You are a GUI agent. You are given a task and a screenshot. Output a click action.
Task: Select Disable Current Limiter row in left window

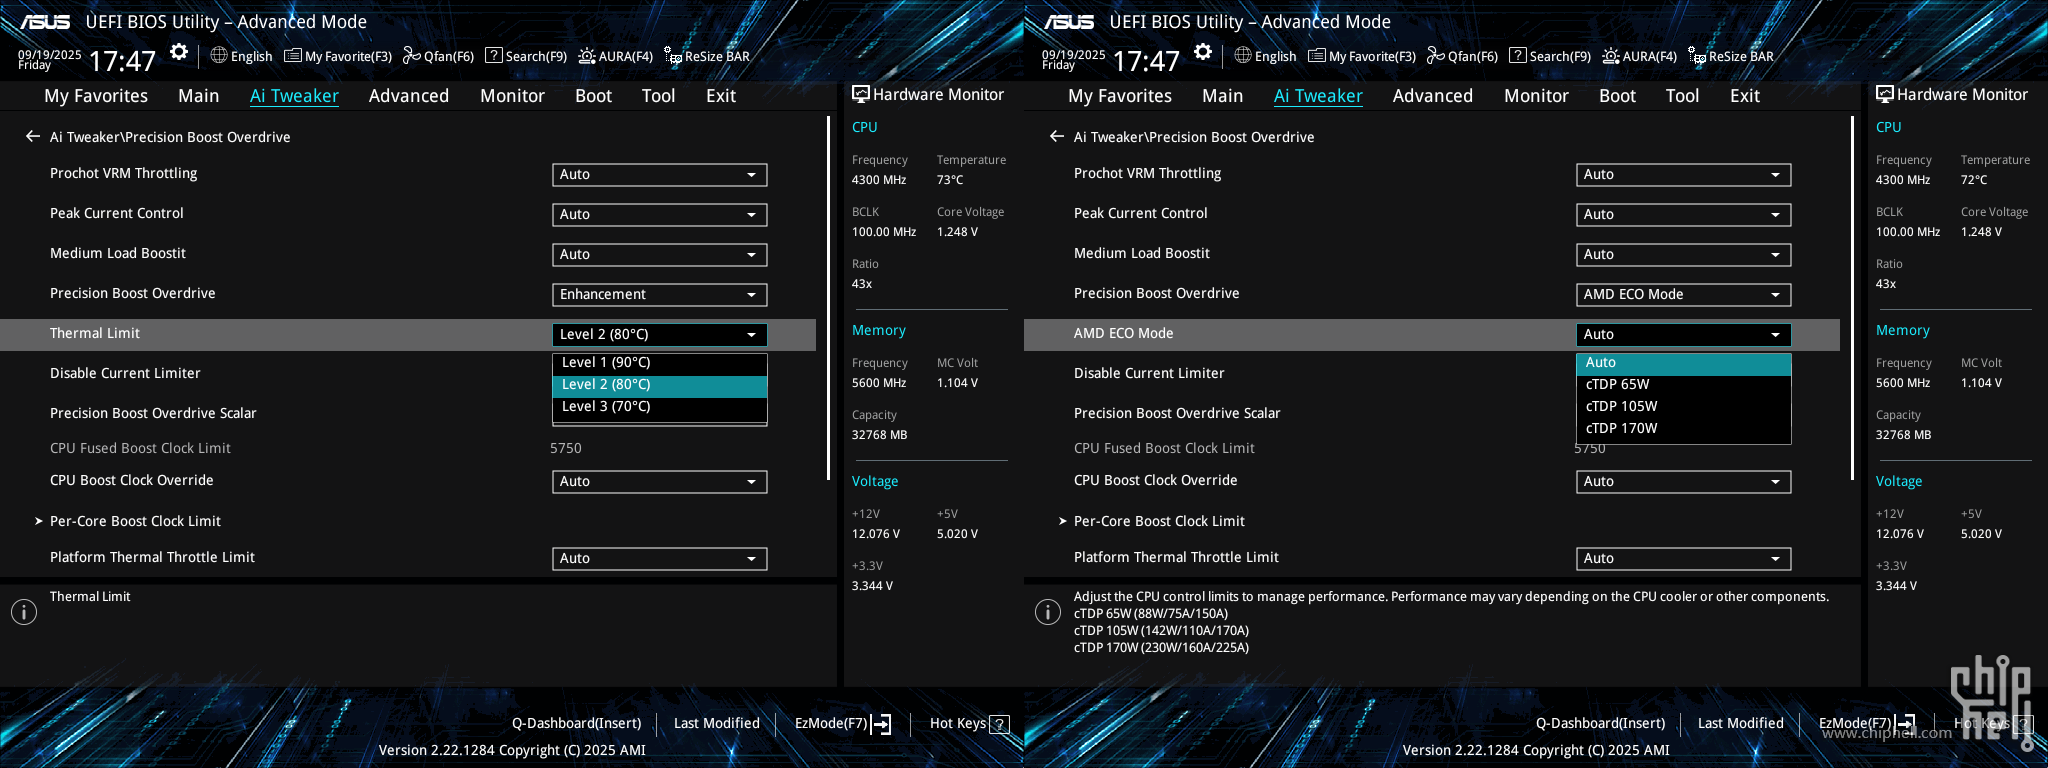click(x=408, y=373)
